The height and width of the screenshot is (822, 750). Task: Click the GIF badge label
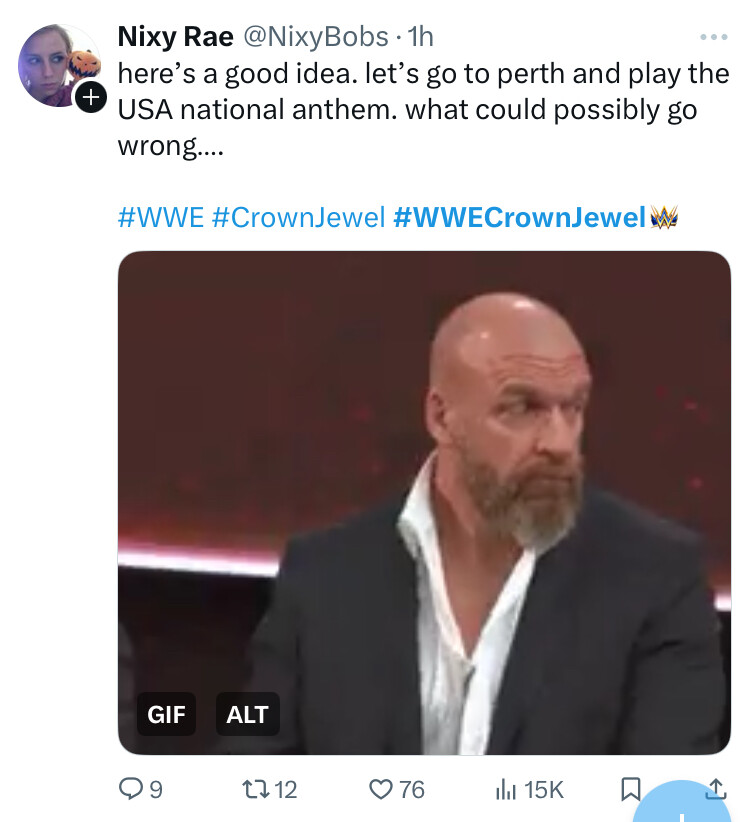tap(166, 714)
